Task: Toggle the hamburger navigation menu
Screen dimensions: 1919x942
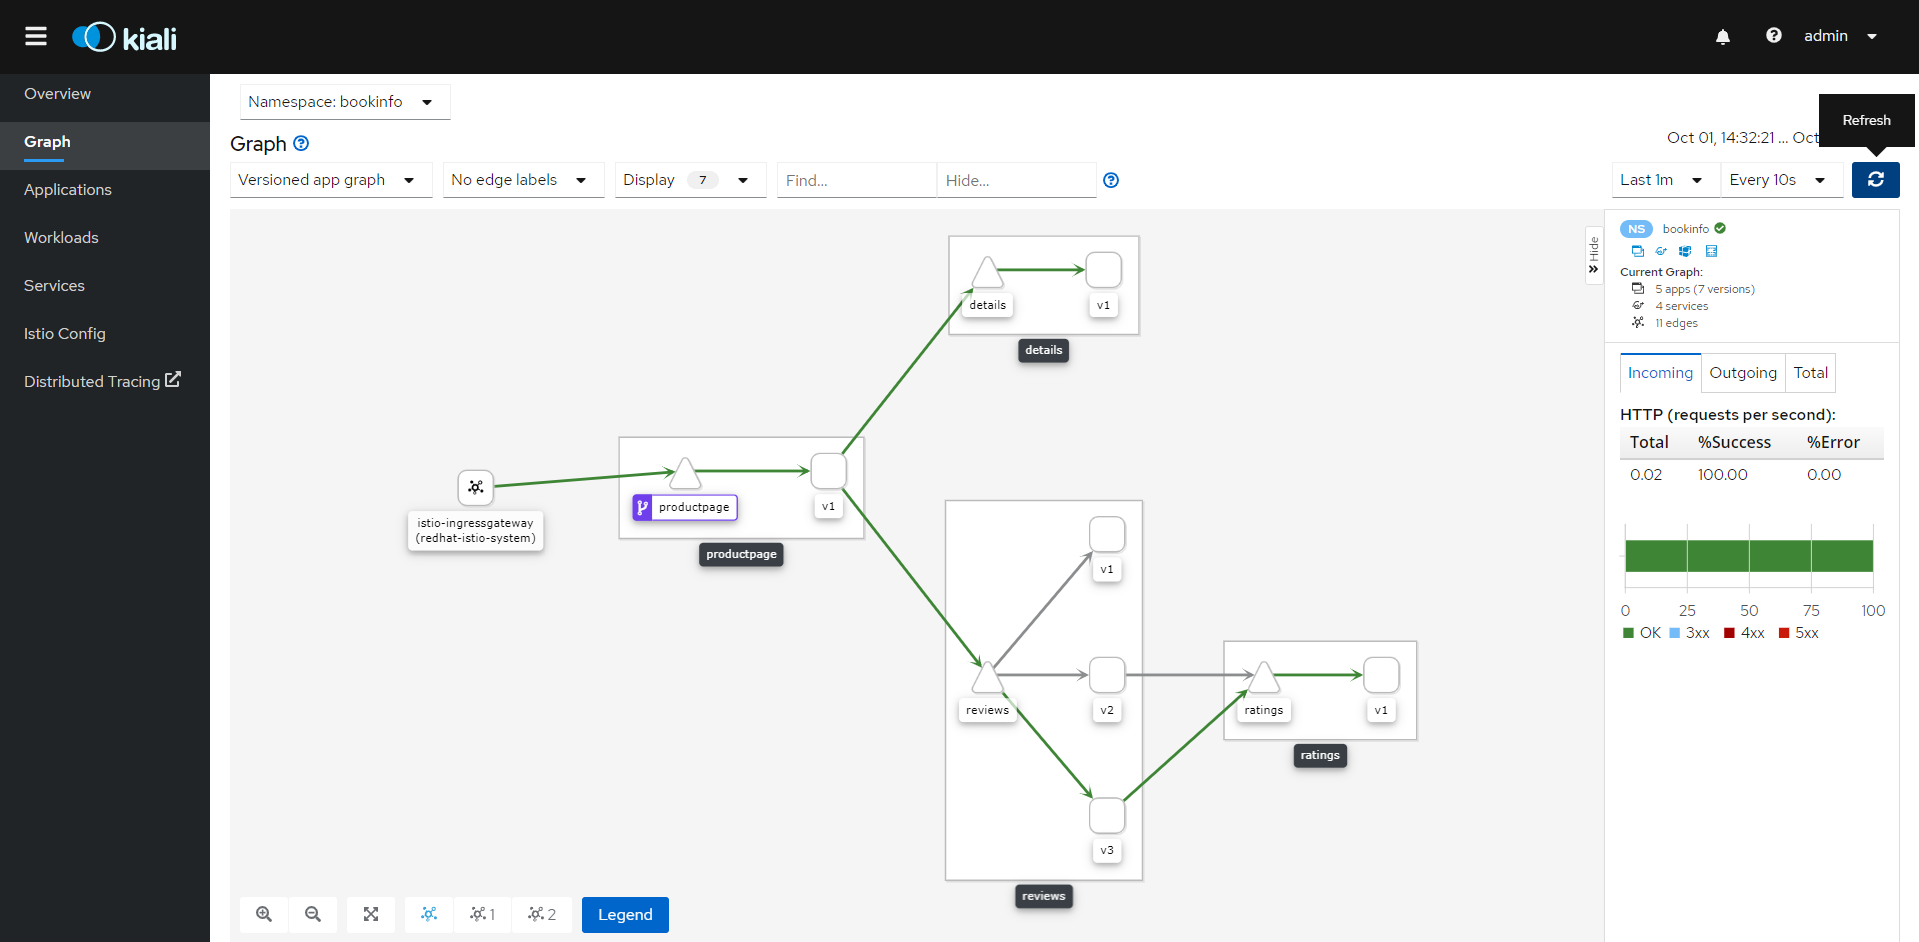Action: 36,37
